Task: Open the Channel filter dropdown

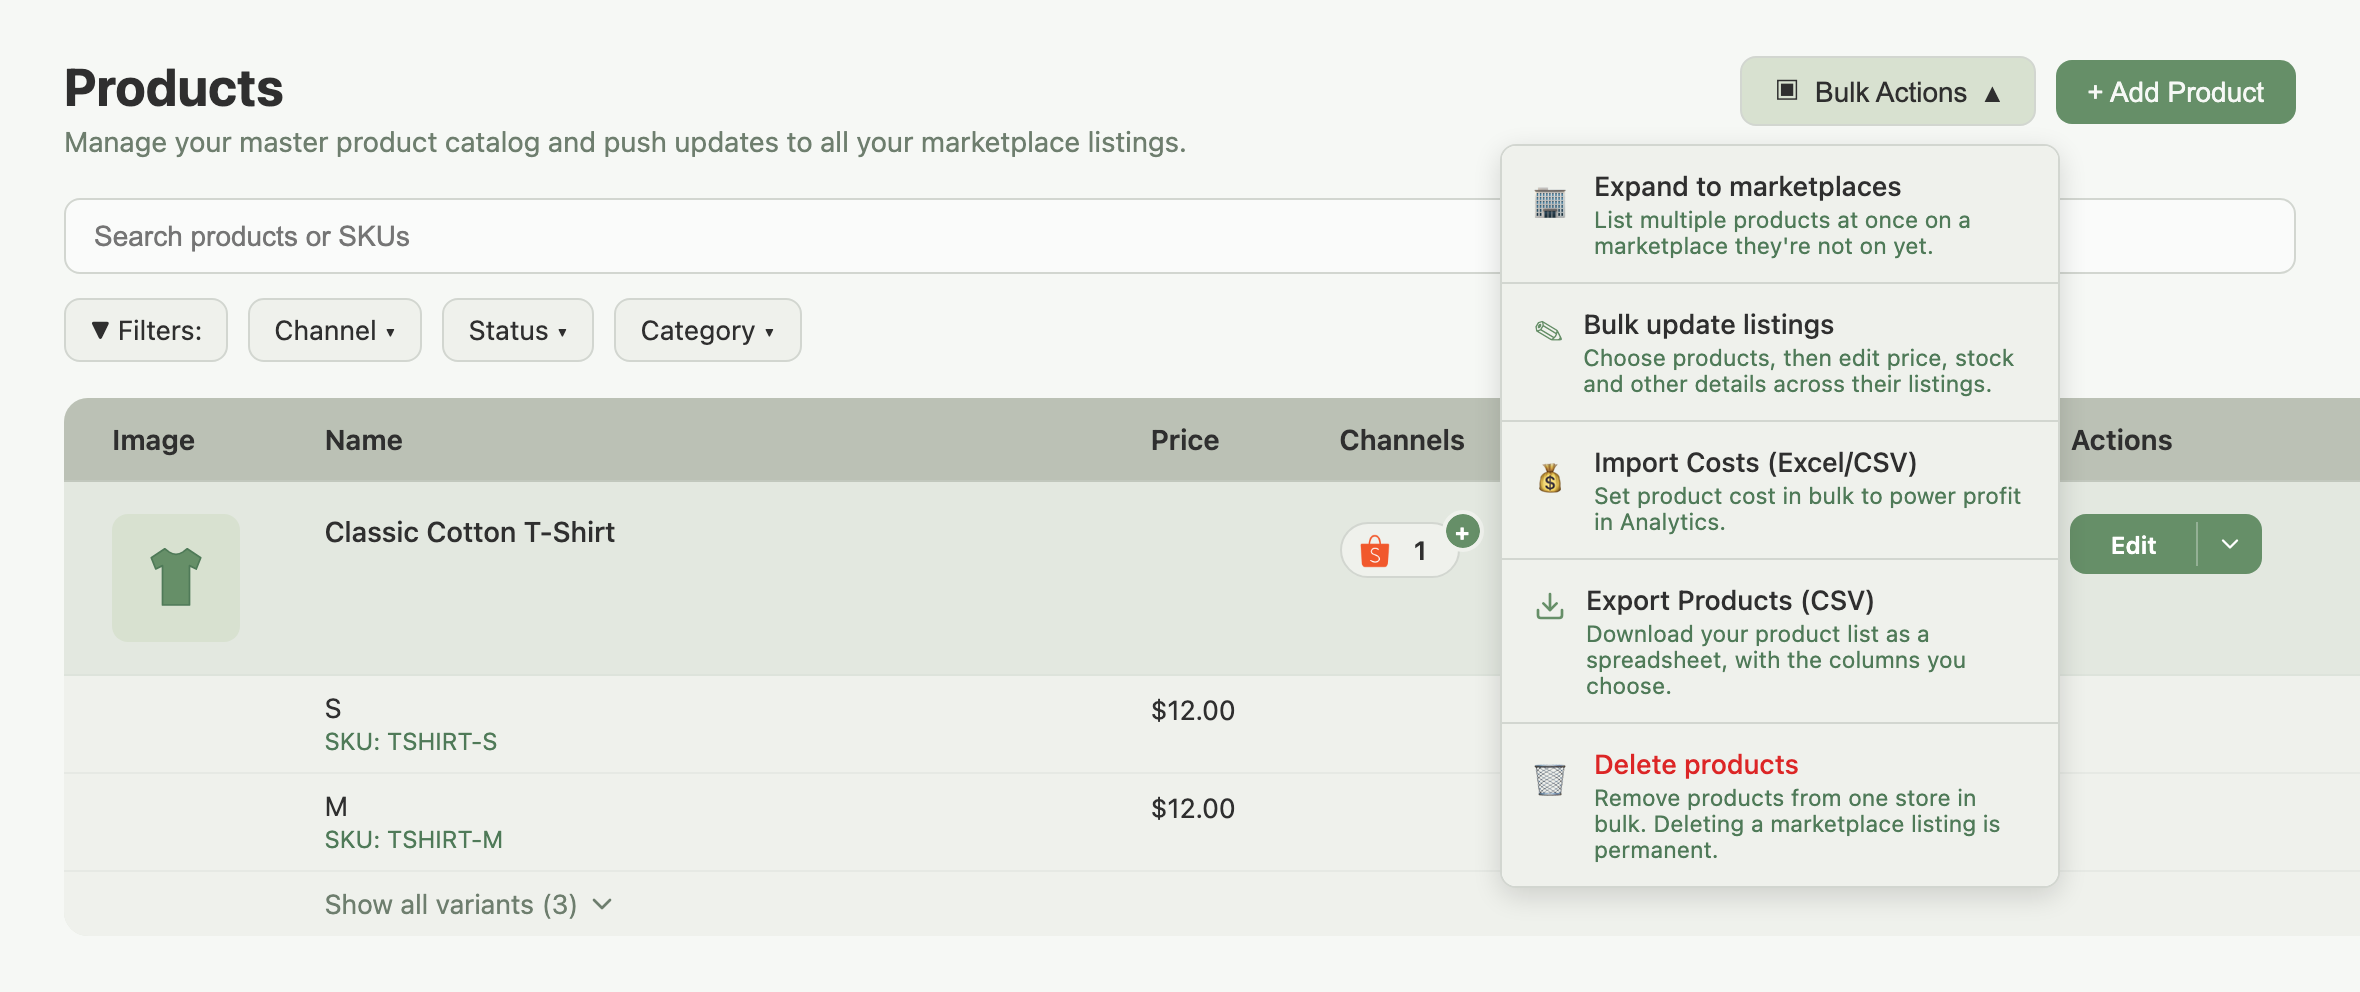Action: click(x=335, y=330)
